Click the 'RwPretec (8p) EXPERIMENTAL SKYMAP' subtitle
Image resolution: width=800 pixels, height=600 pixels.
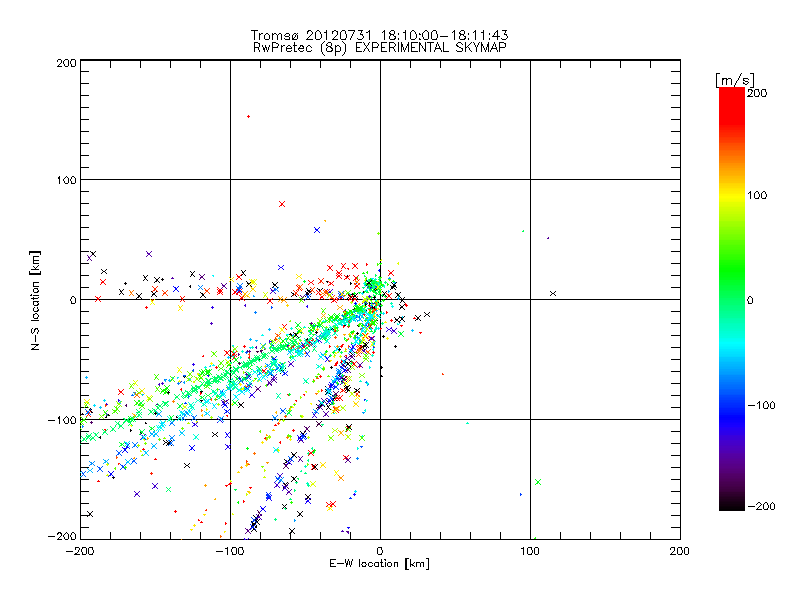379,48
